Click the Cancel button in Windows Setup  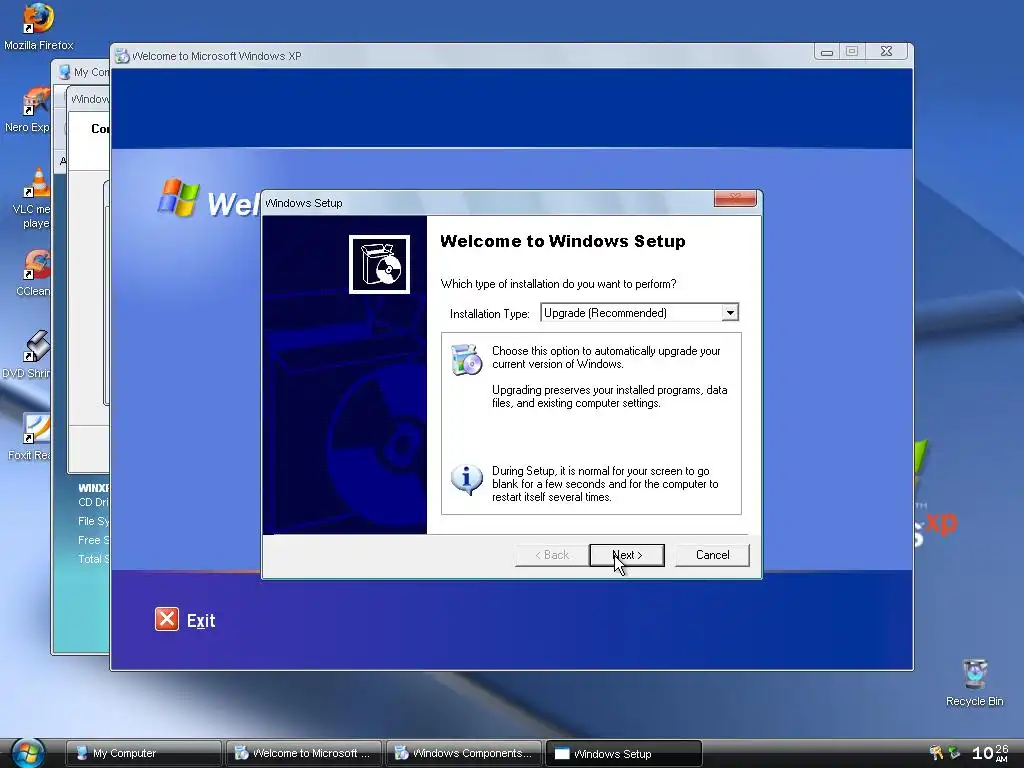(x=712, y=555)
